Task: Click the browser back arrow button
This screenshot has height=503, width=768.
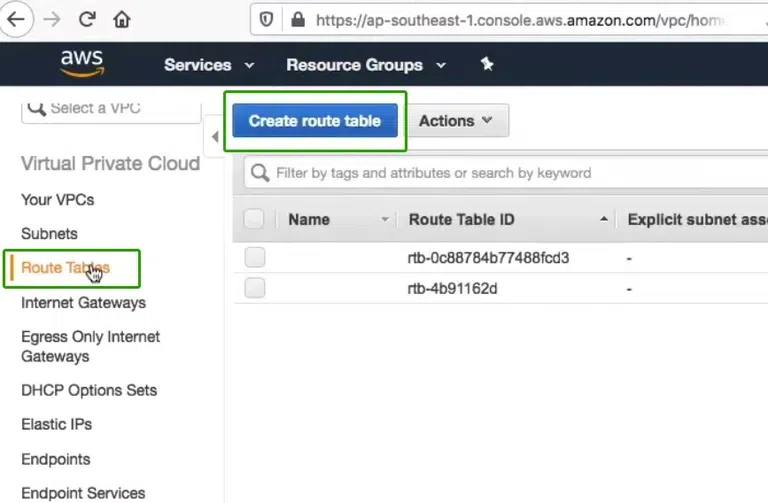Action: click(x=19, y=19)
